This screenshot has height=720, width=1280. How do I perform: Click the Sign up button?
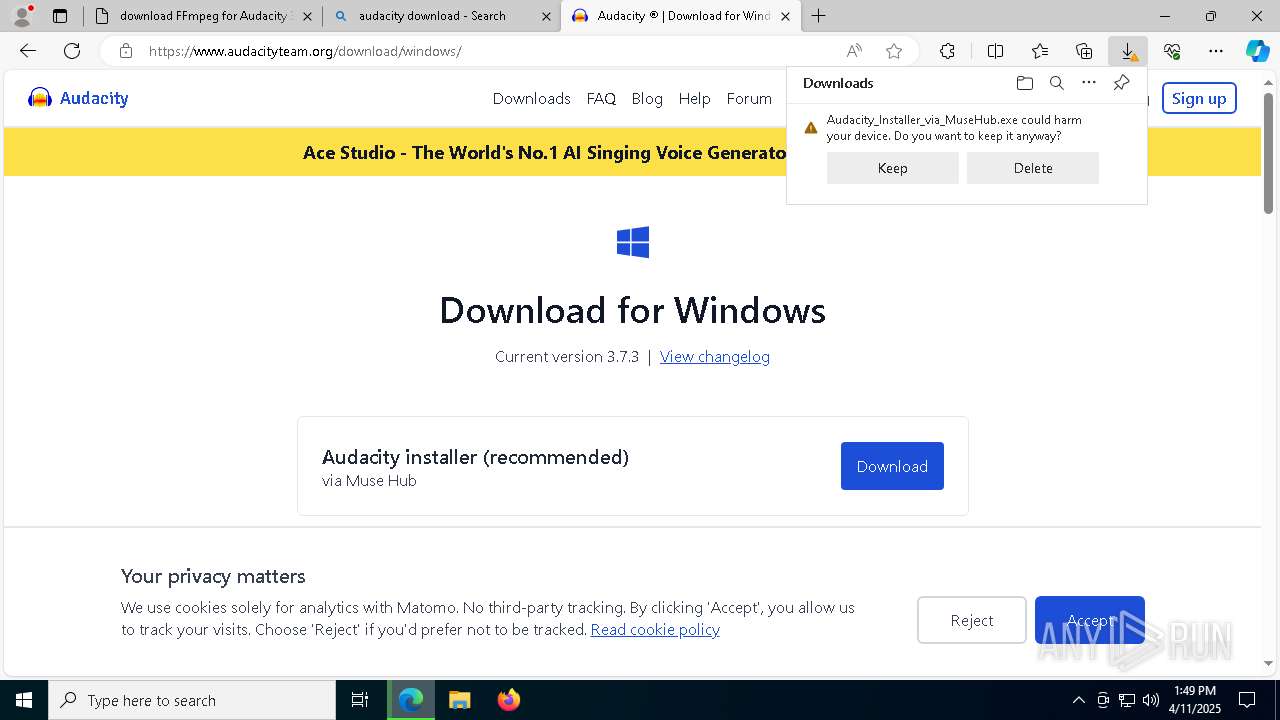(1199, 98)
